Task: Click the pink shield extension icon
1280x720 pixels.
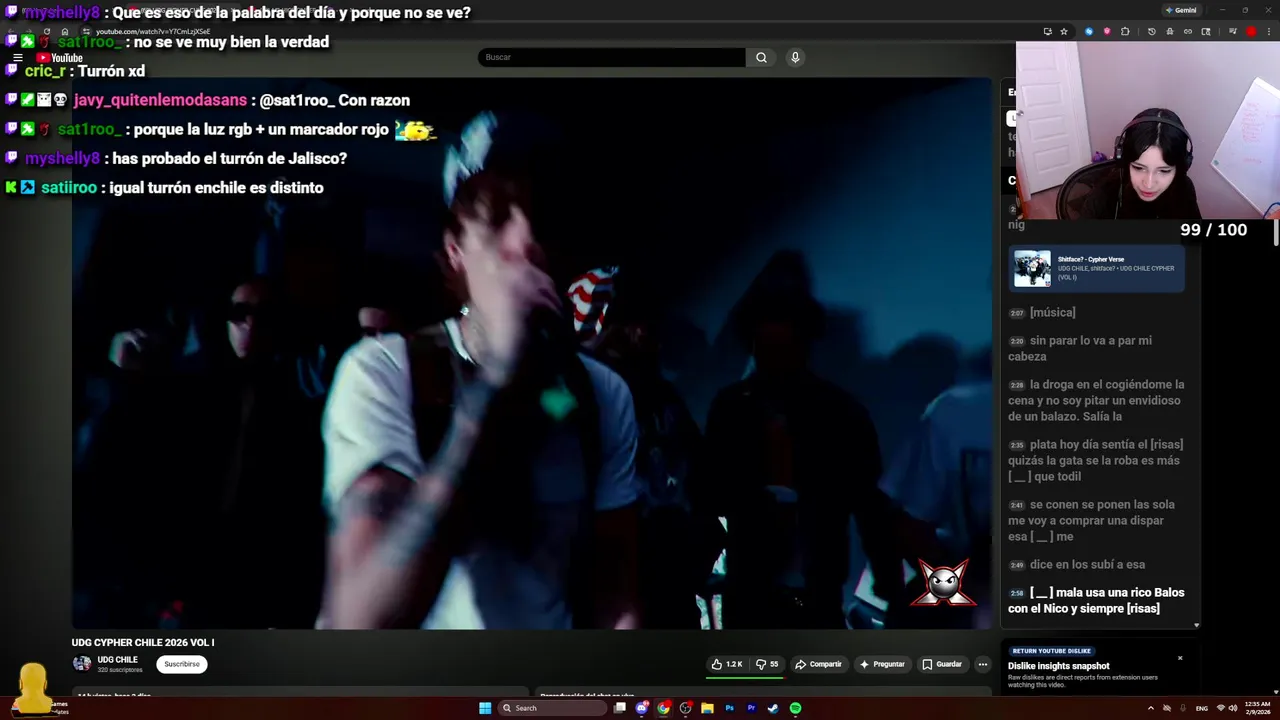Action: point(1107,31)
